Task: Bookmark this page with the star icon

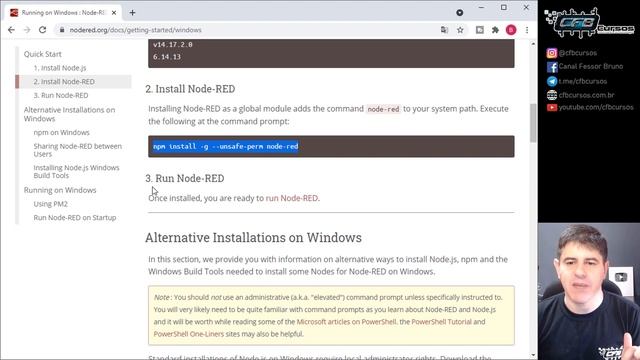Action: 460,30
